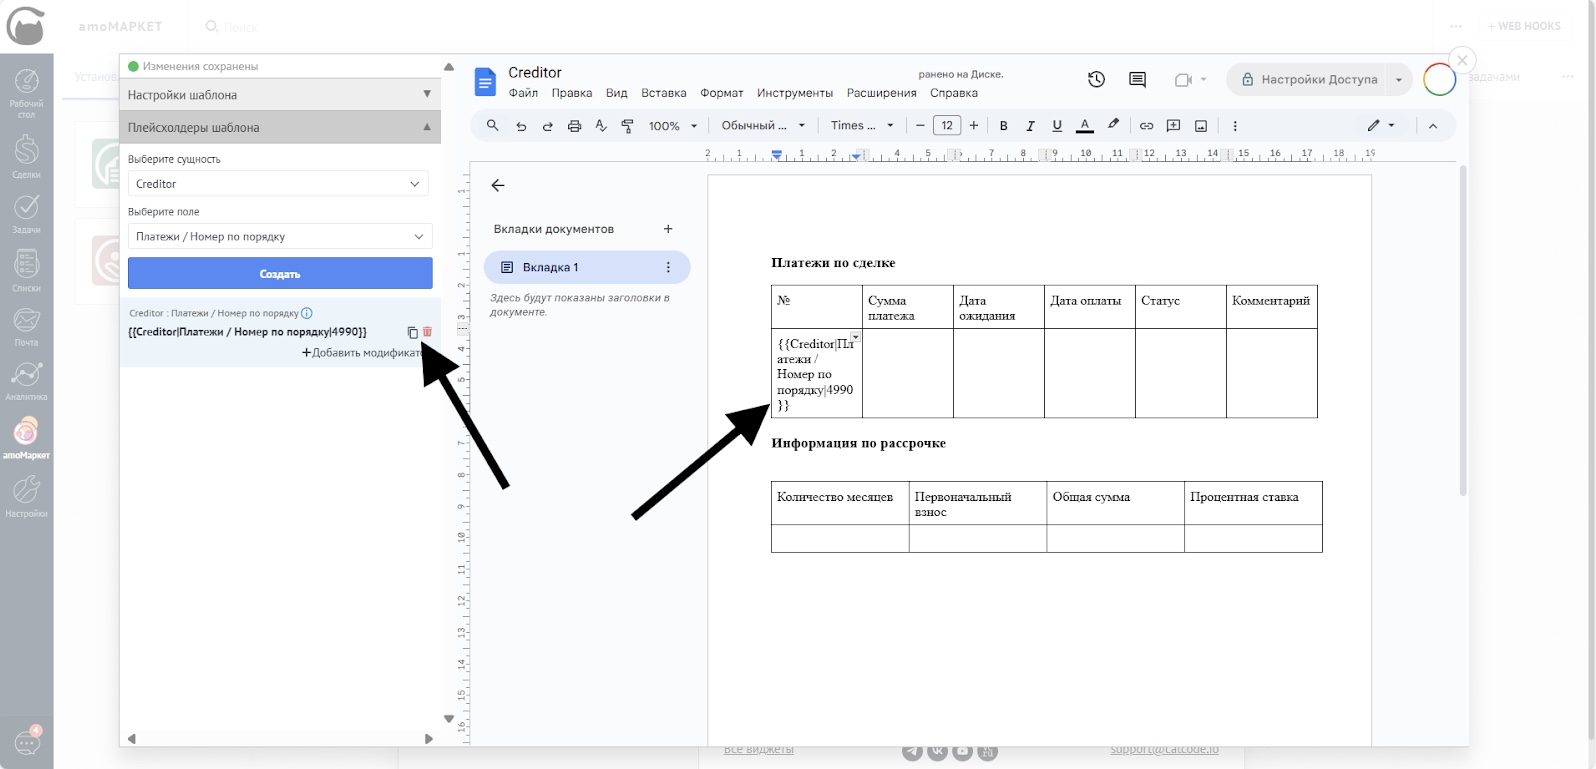This screenshot has height=769, width=1596.
Task: Open Настройки Доступа sharing settings
Action: (x=1308, y=80)
